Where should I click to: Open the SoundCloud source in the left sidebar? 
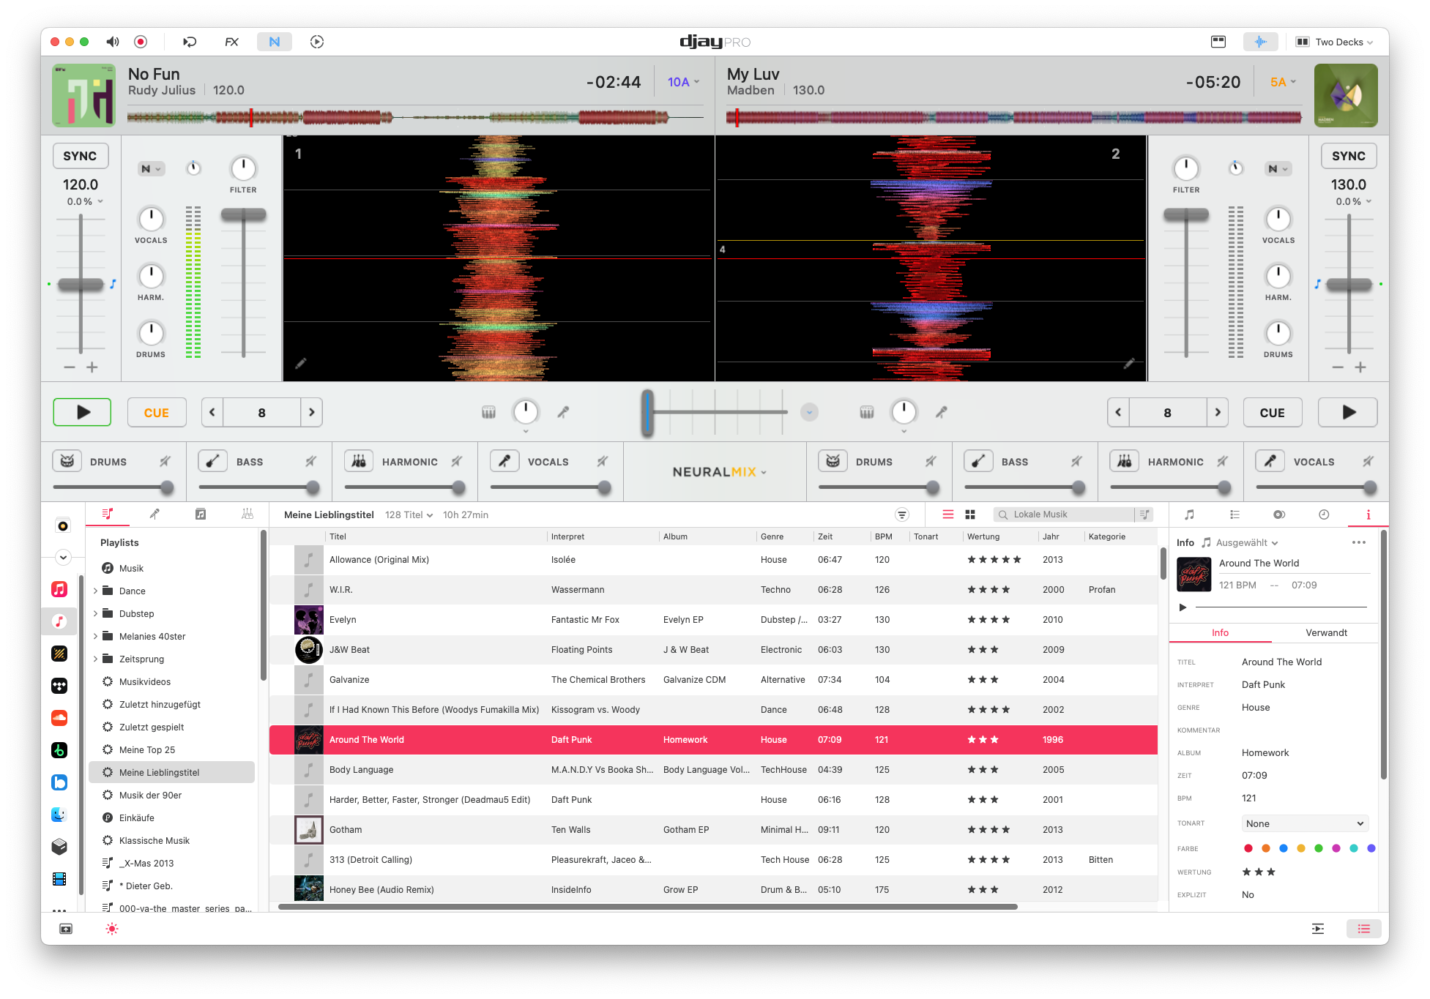coord(59,718)
